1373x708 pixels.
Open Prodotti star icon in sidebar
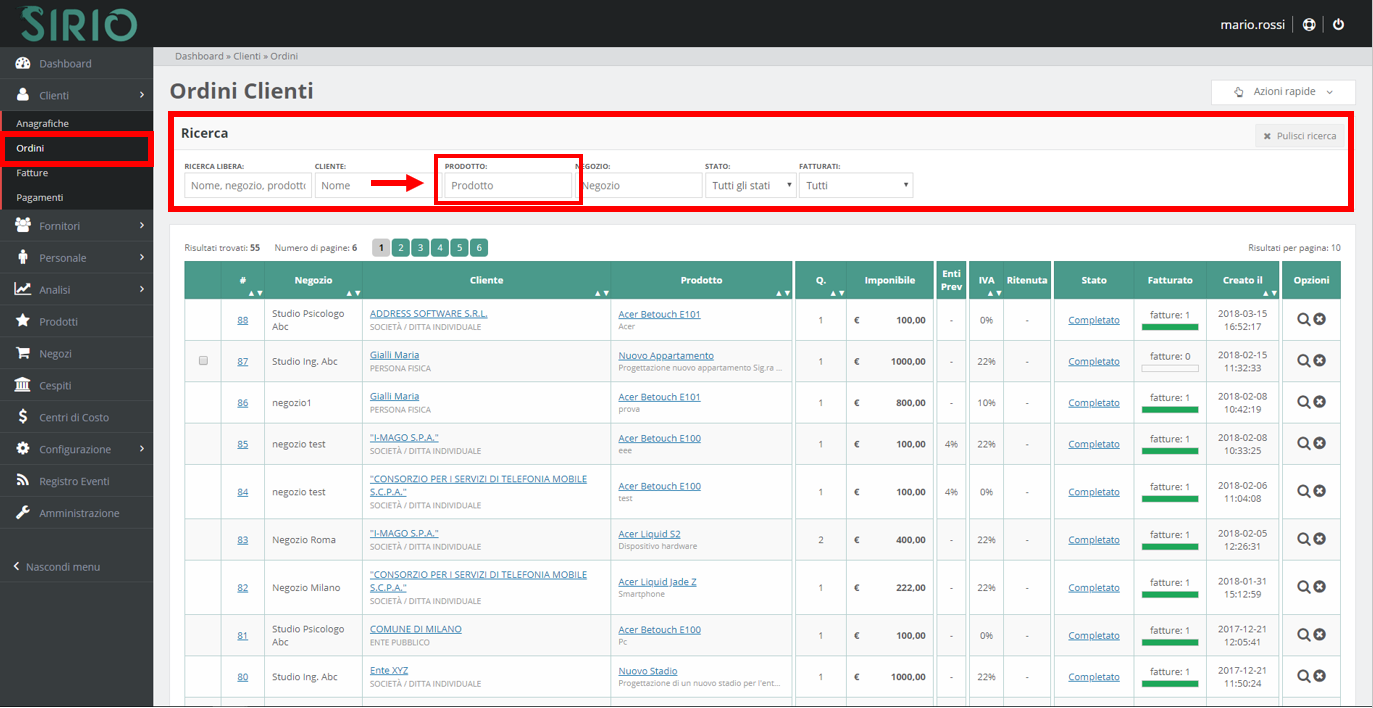click(22, 321)
